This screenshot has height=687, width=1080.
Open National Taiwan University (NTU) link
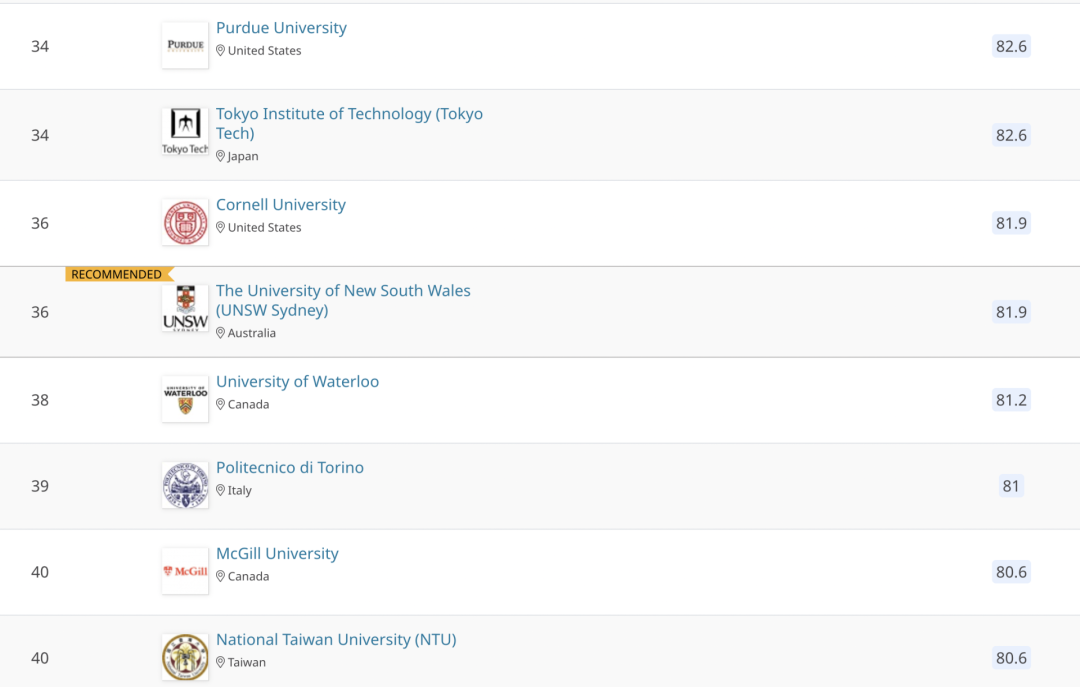[x=336, y=640]
